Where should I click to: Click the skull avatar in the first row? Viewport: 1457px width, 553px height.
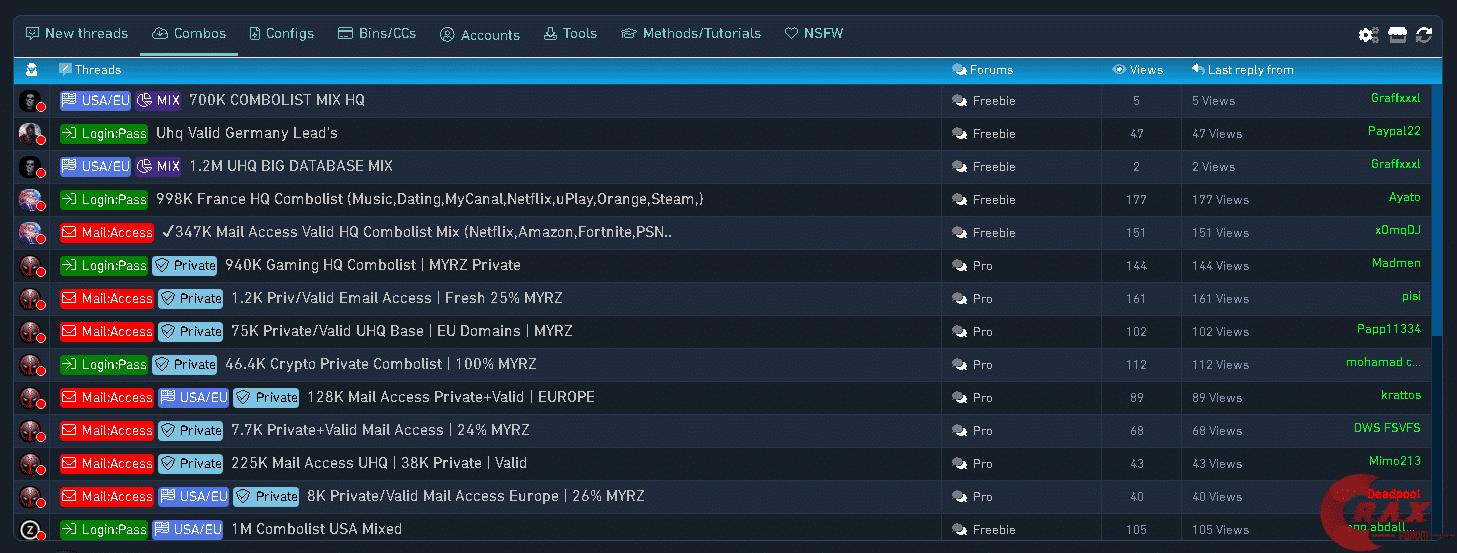point(31,101)
